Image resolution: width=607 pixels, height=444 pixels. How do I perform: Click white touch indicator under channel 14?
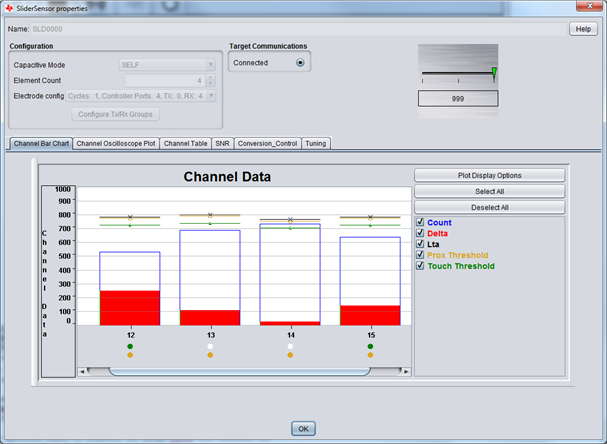(x=290, y=346)
